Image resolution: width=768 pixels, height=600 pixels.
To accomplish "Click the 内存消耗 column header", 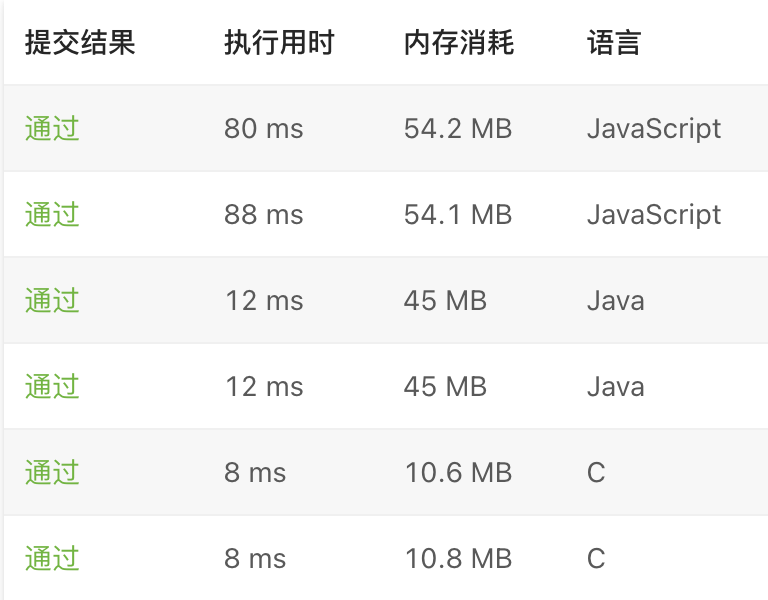I will point(459,43).
